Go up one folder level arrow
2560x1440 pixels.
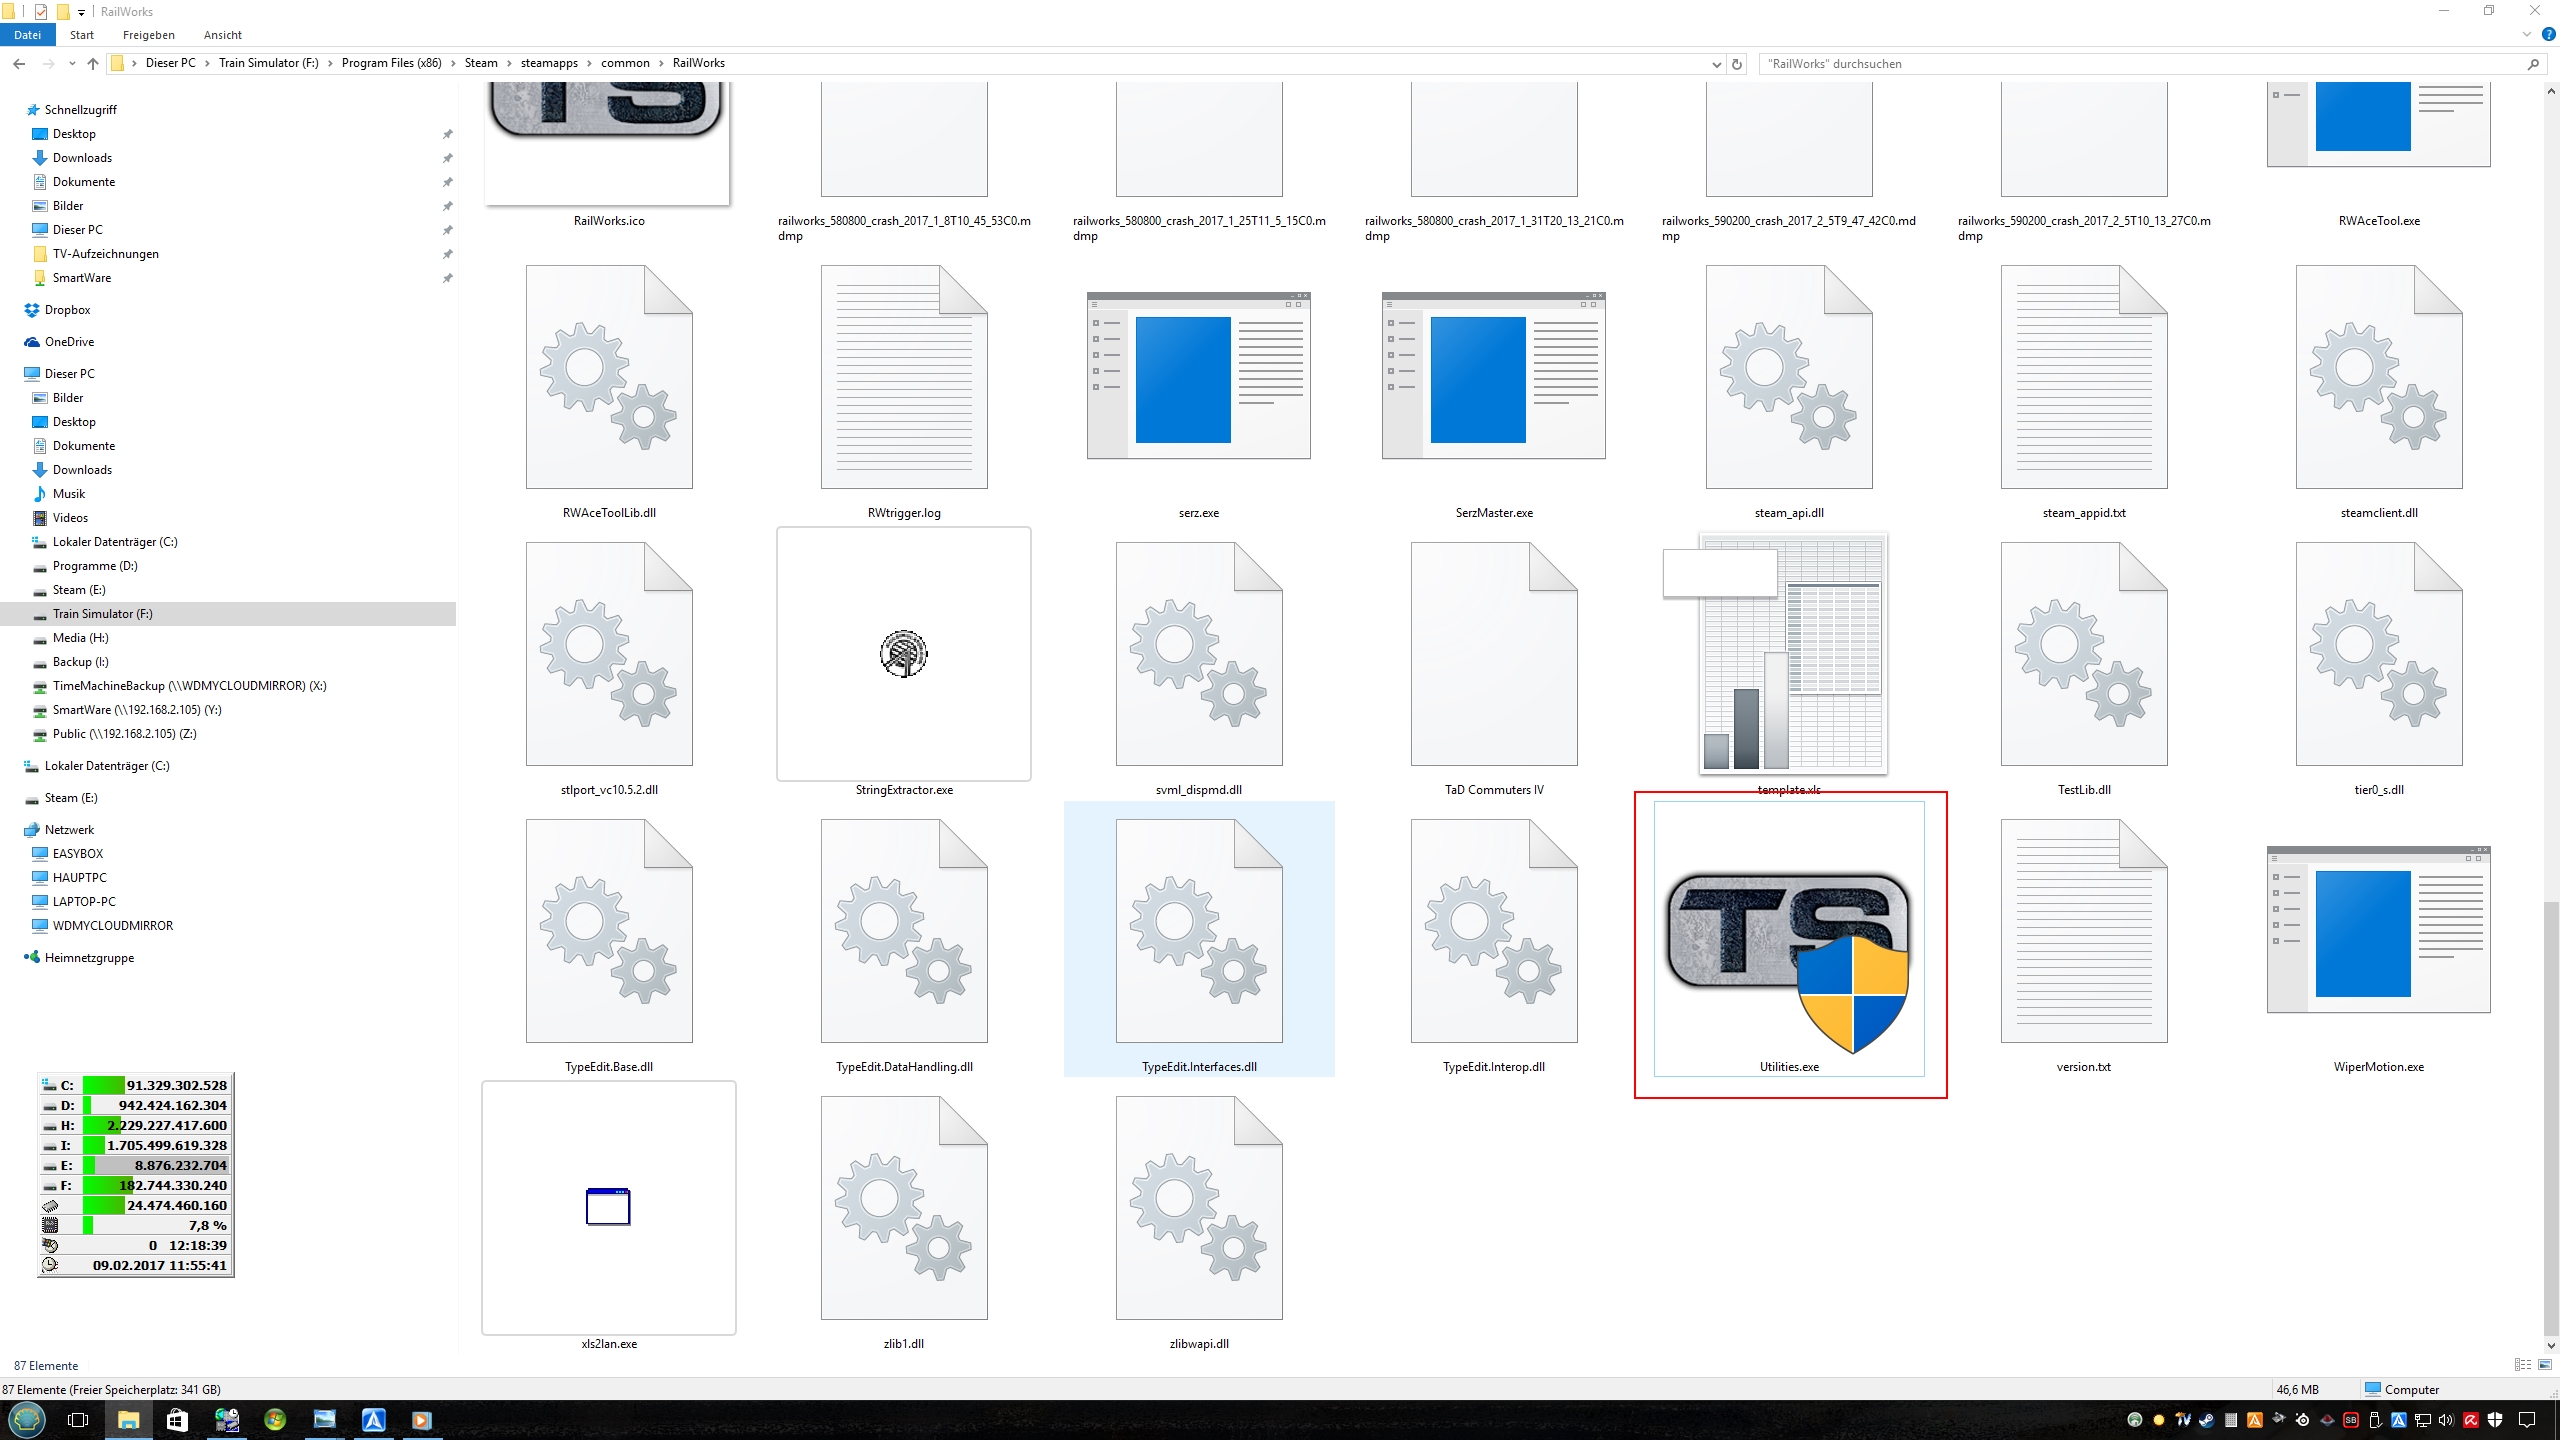pyautogui.click(x=93, y=64)
